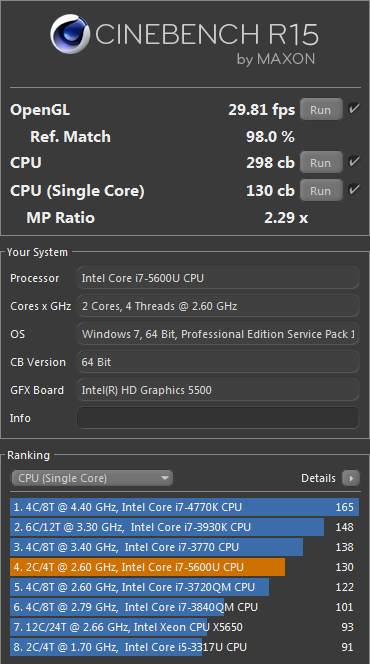Click the Cinebench sphere logo icon
This screenshot has height=664, width=370.
click(70, 34)
